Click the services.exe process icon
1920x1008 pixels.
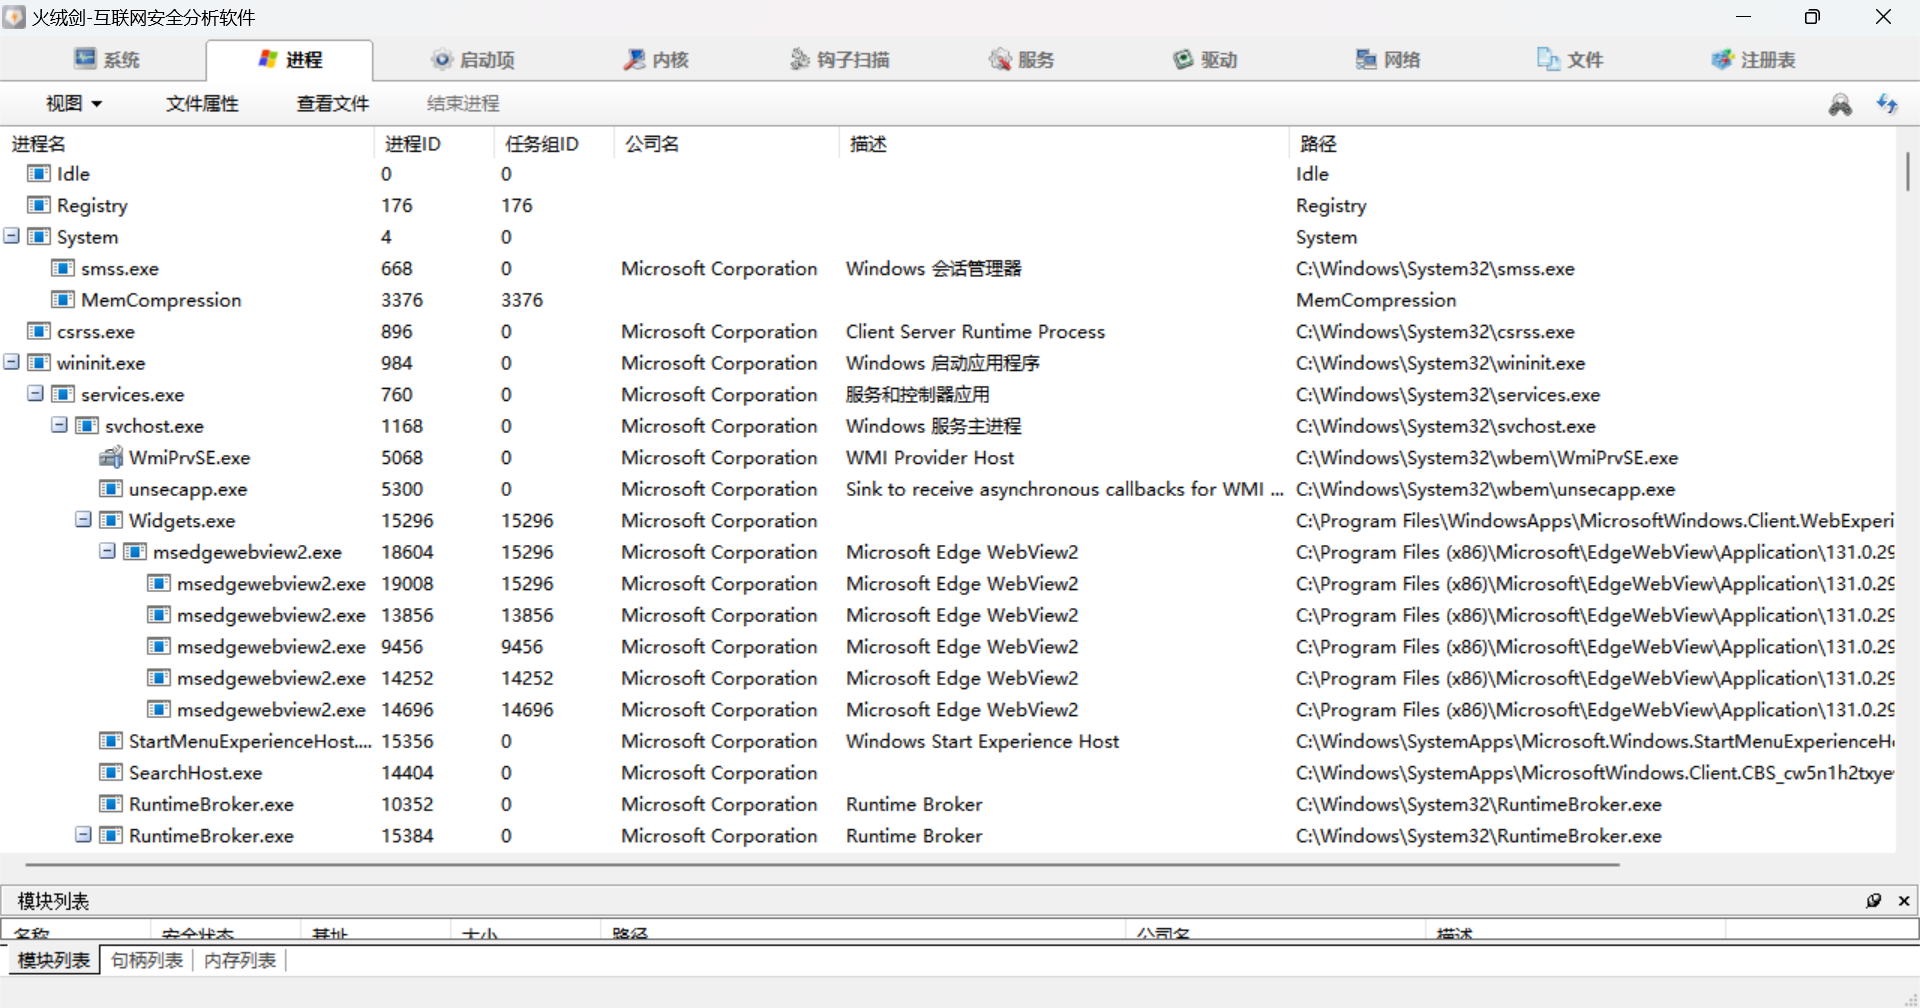pyautogui.click(x=63, y=394)
